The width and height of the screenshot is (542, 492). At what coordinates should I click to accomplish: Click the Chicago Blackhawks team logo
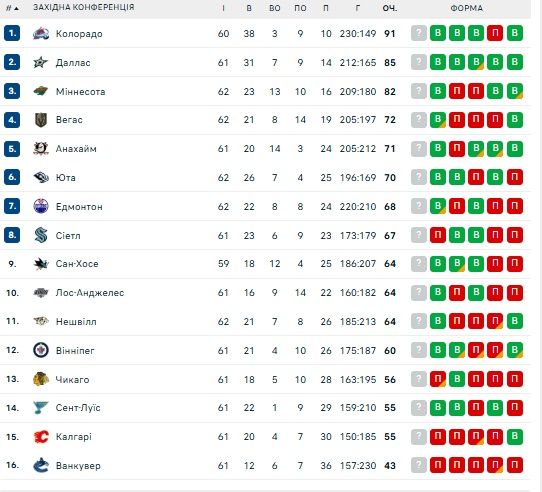(41, 379)
